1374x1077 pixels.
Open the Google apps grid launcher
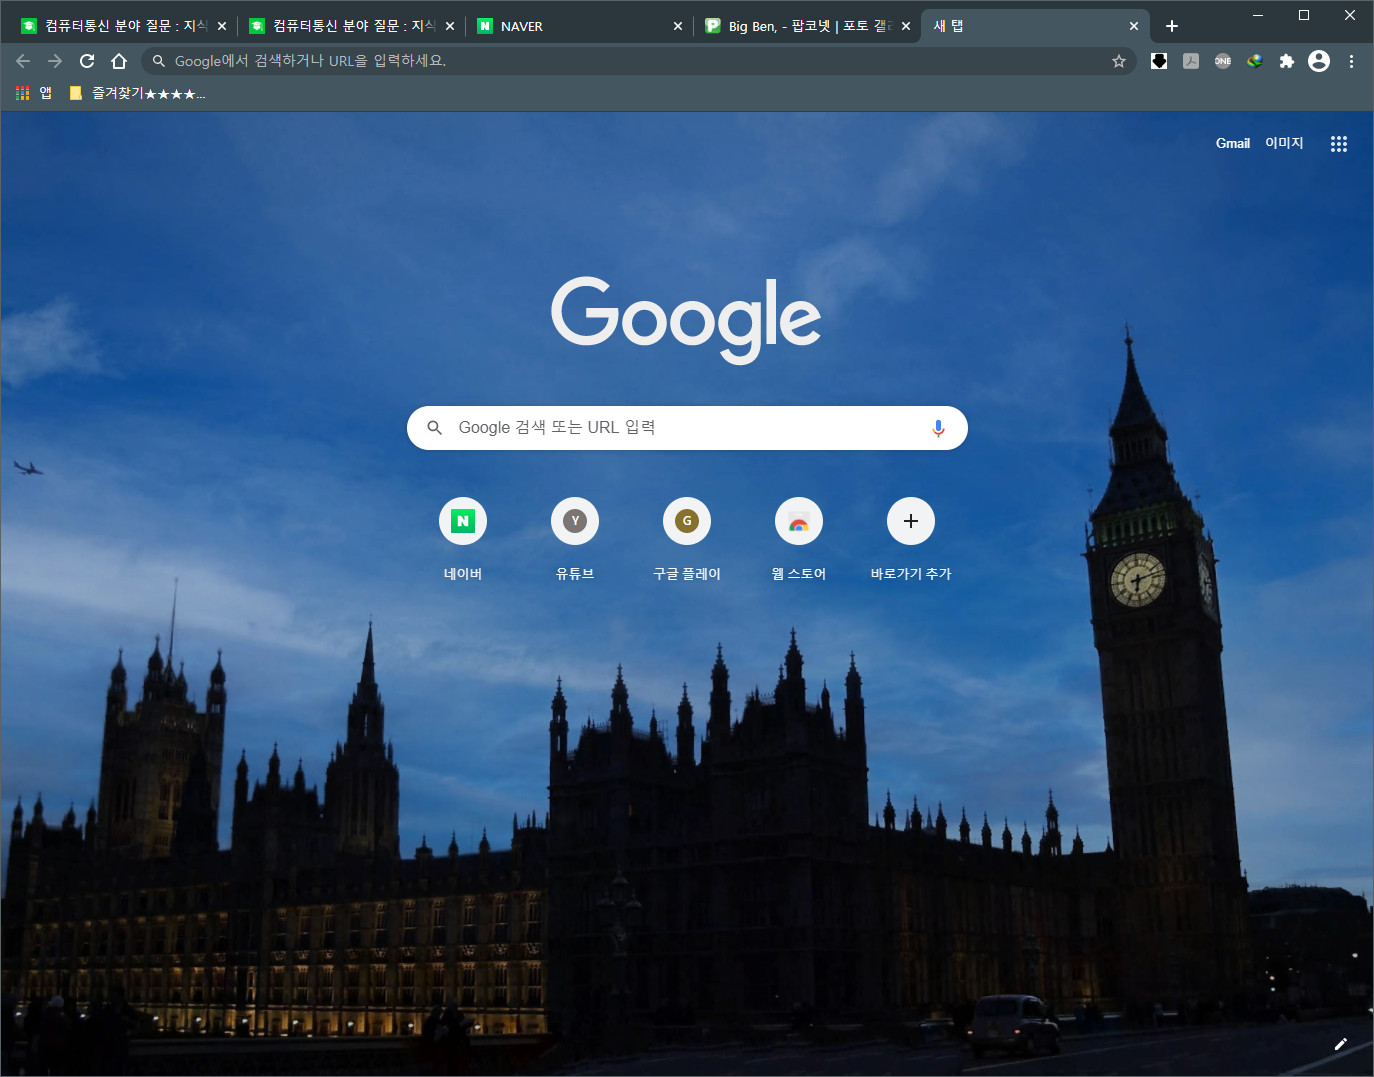(x=1339, y=143)
